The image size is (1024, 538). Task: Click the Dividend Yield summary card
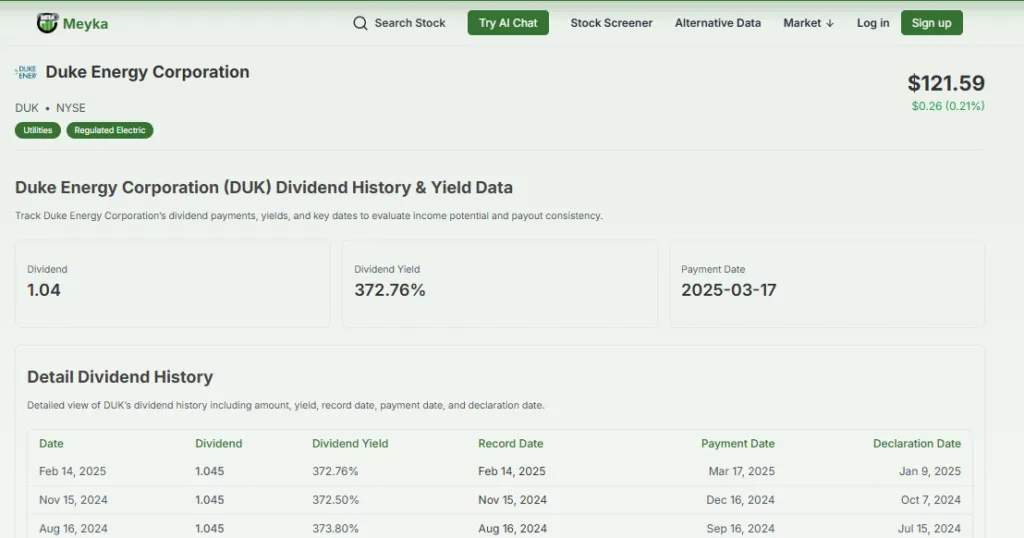click(499, 283)
